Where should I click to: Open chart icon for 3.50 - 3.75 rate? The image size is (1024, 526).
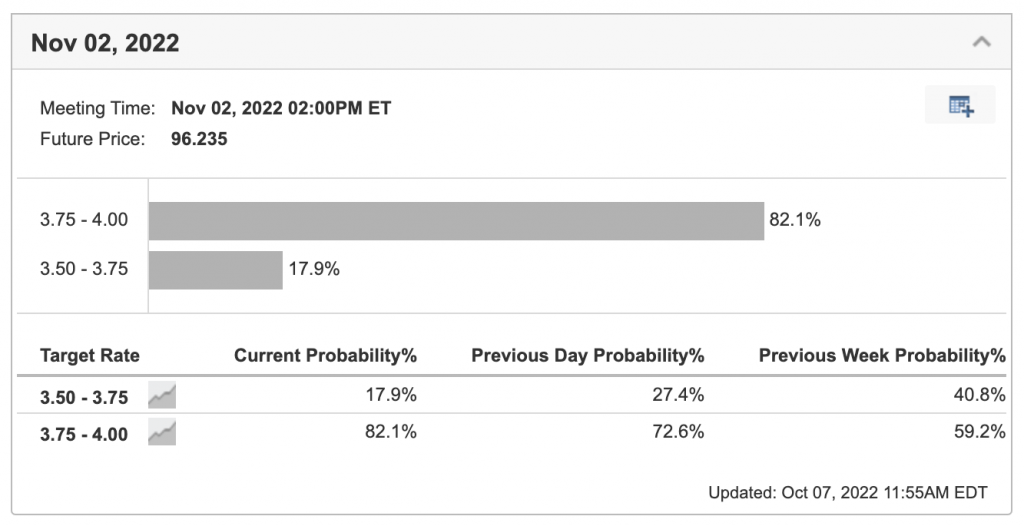(162, 395)
